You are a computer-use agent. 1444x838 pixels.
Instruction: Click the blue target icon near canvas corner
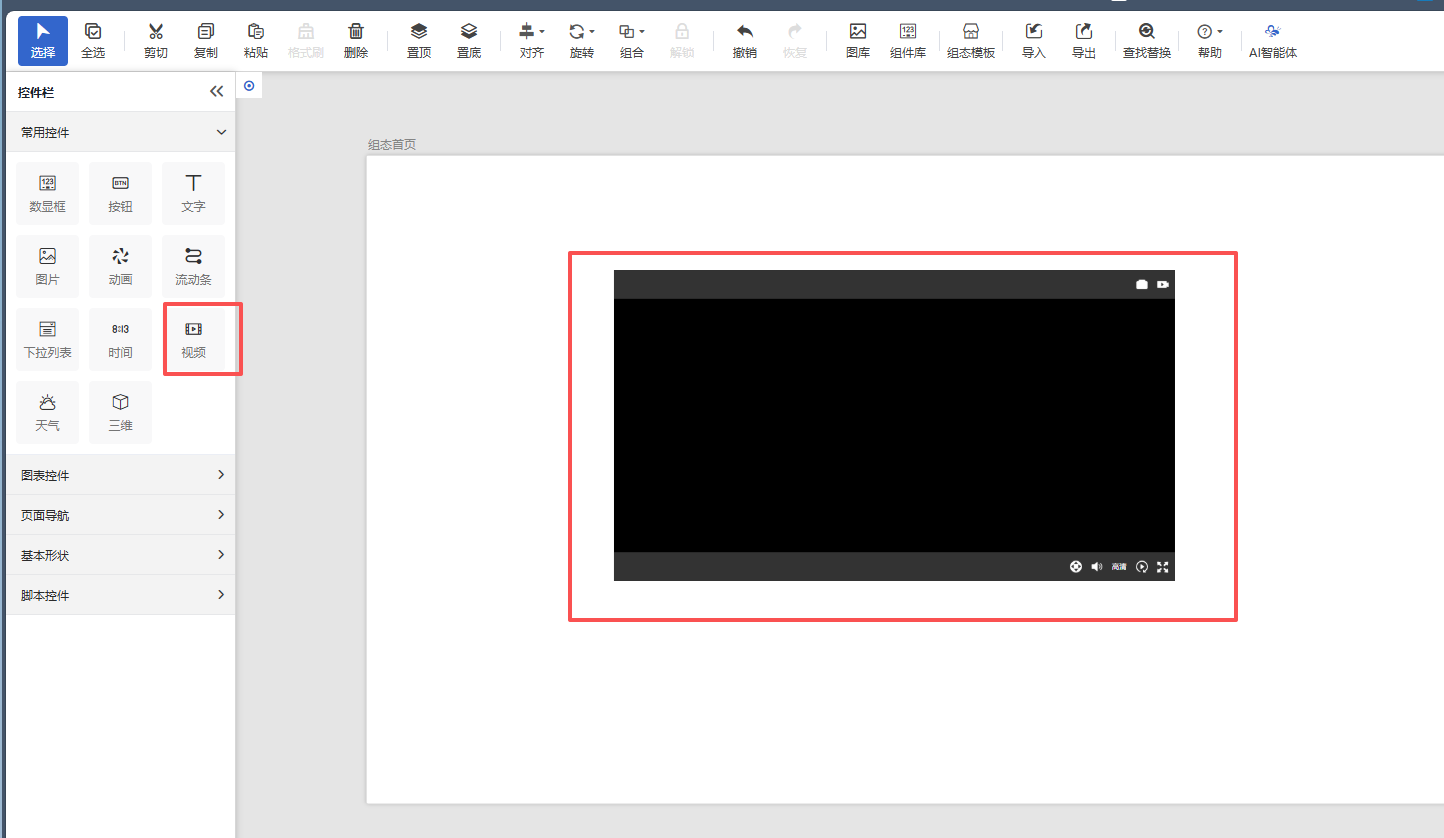tap(249, 86)
